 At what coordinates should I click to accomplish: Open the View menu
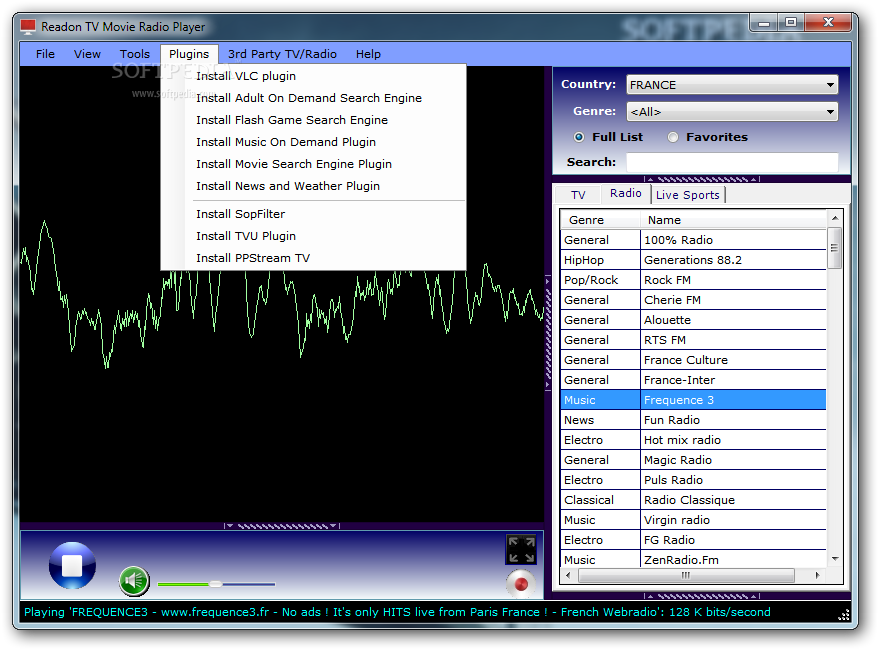tap(87, 54)
